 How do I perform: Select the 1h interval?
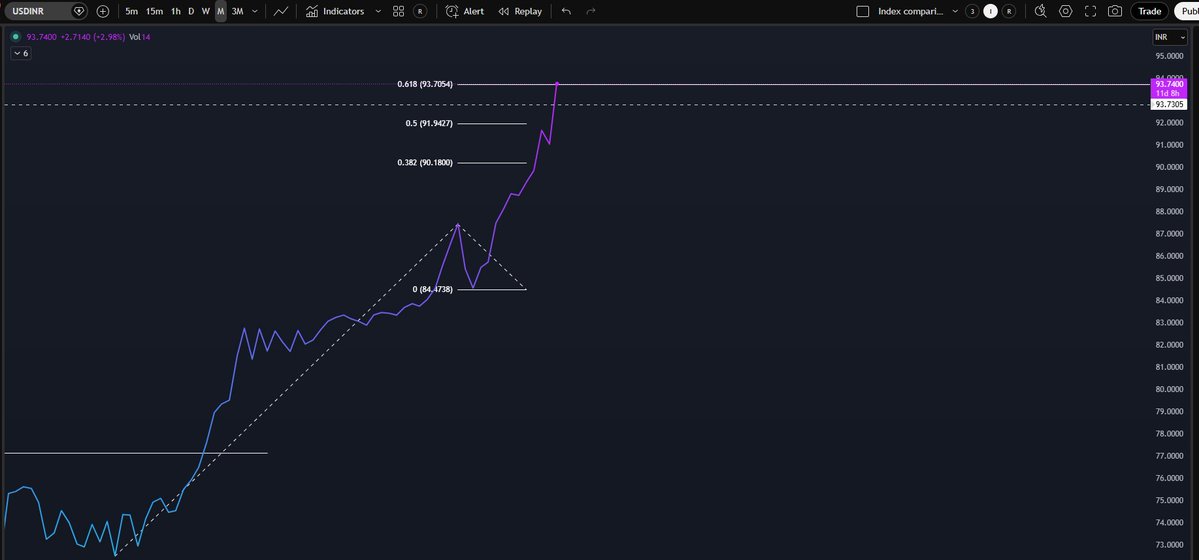click(176, 11)
